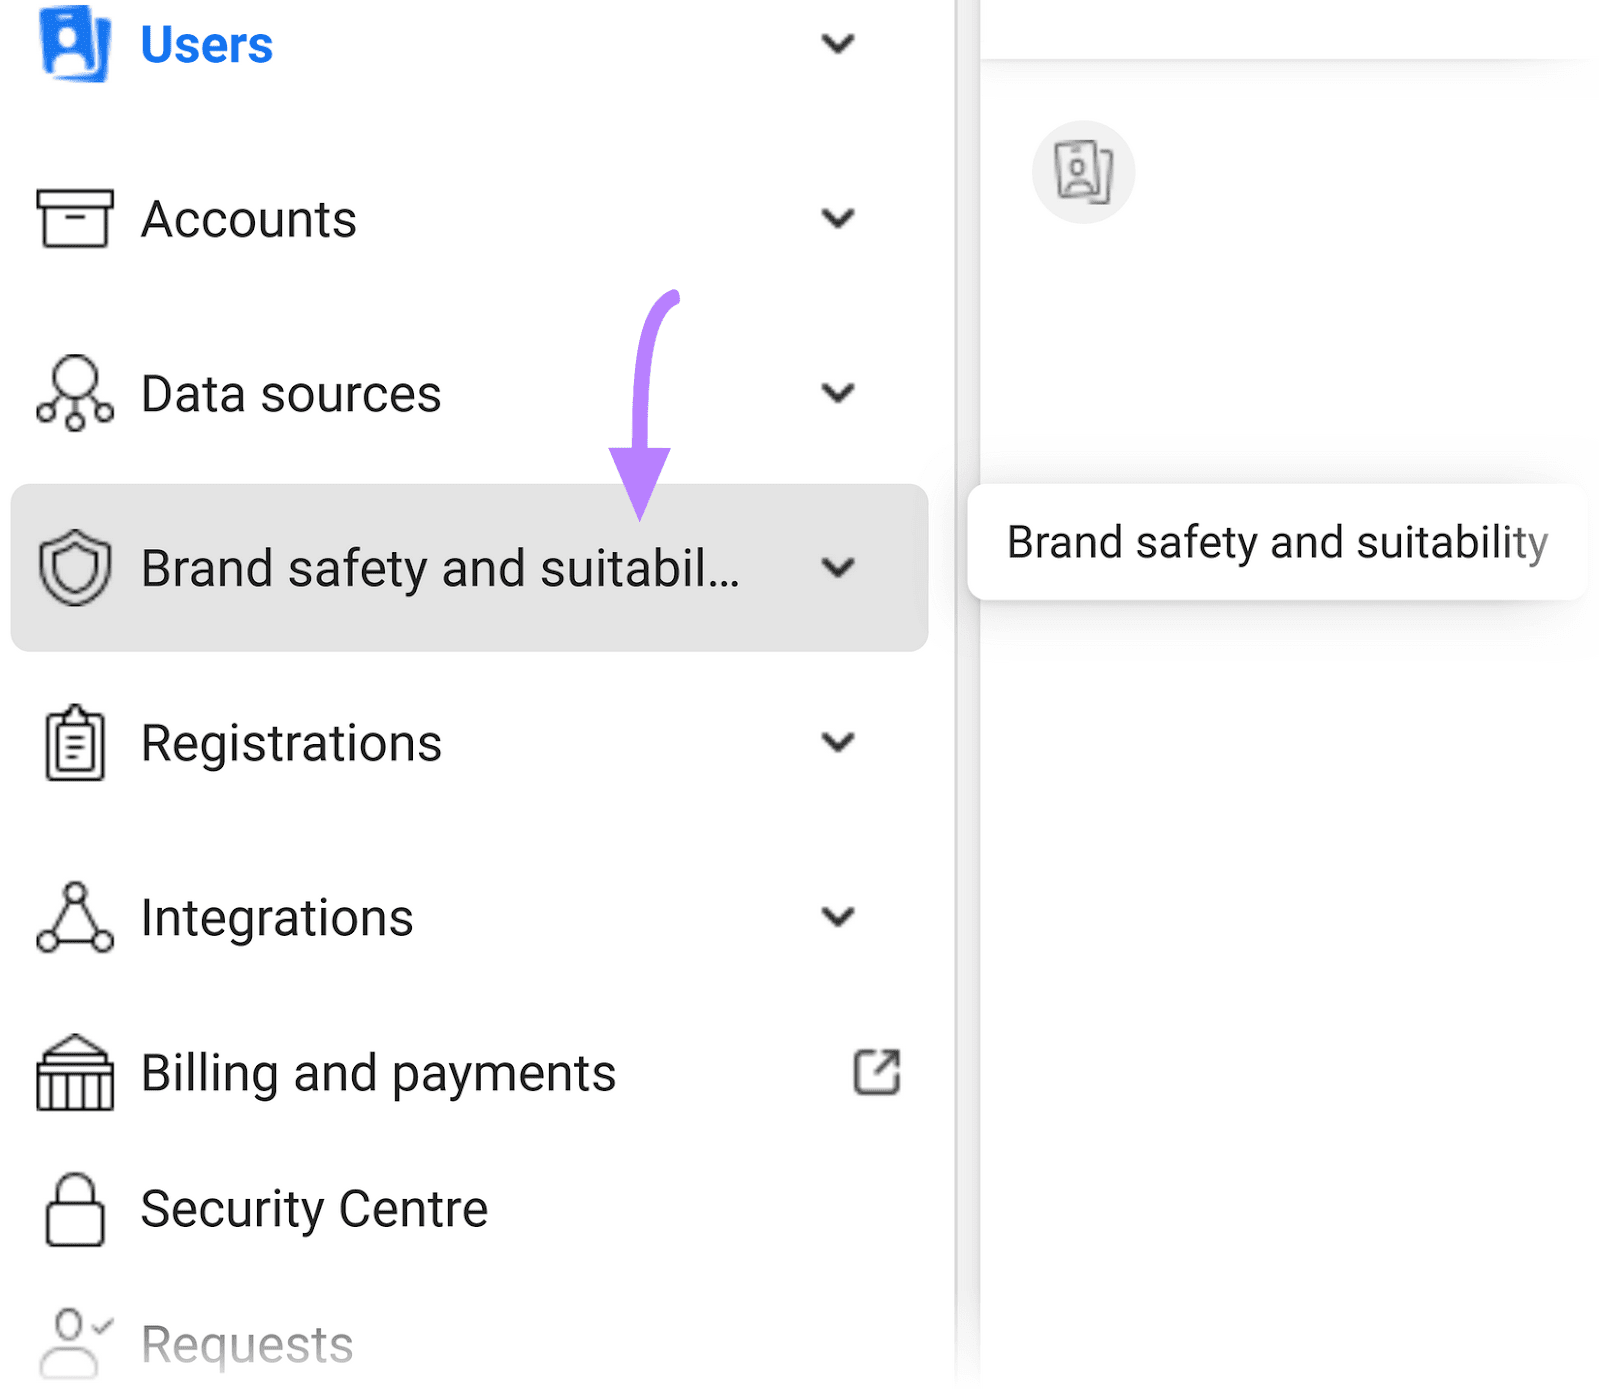Select the Registrations clipboard icon

[74, 742]
